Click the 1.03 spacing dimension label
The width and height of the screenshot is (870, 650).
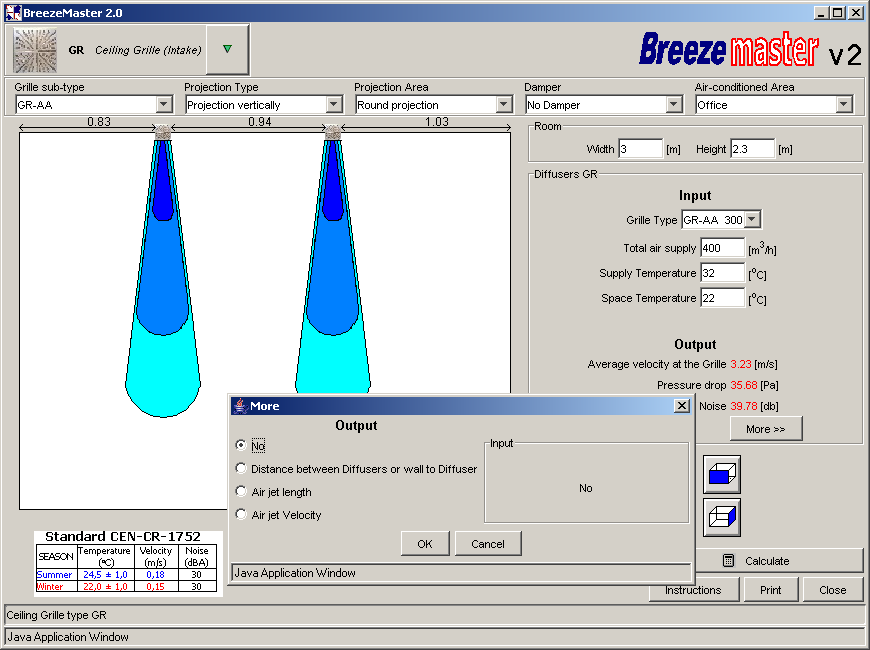click(x=437, y=122)
